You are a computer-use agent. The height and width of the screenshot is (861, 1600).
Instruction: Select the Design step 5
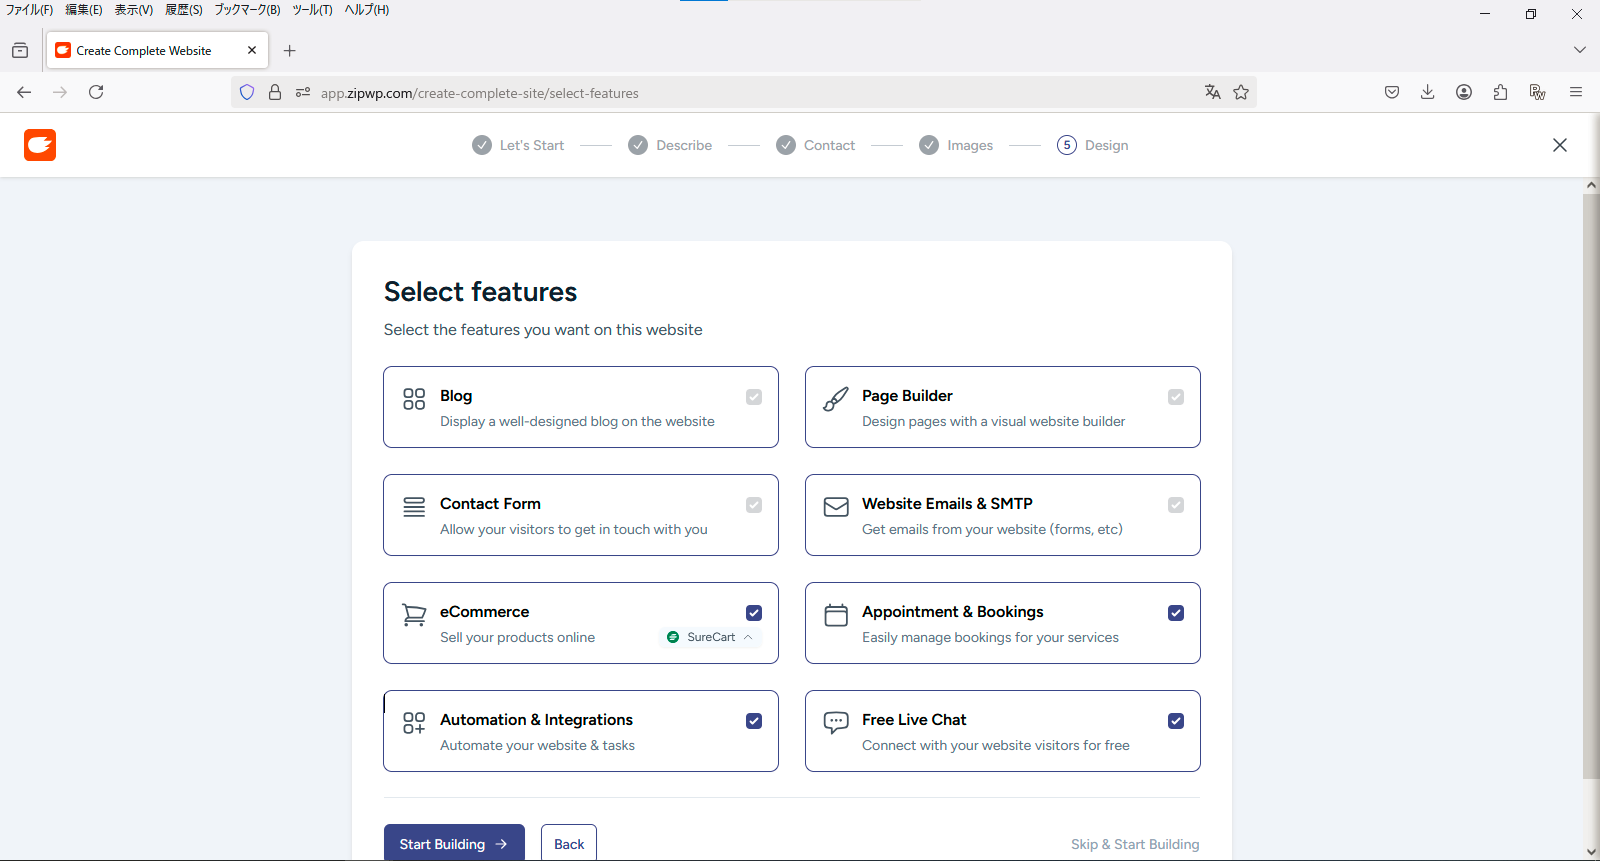coord(1092,145)
